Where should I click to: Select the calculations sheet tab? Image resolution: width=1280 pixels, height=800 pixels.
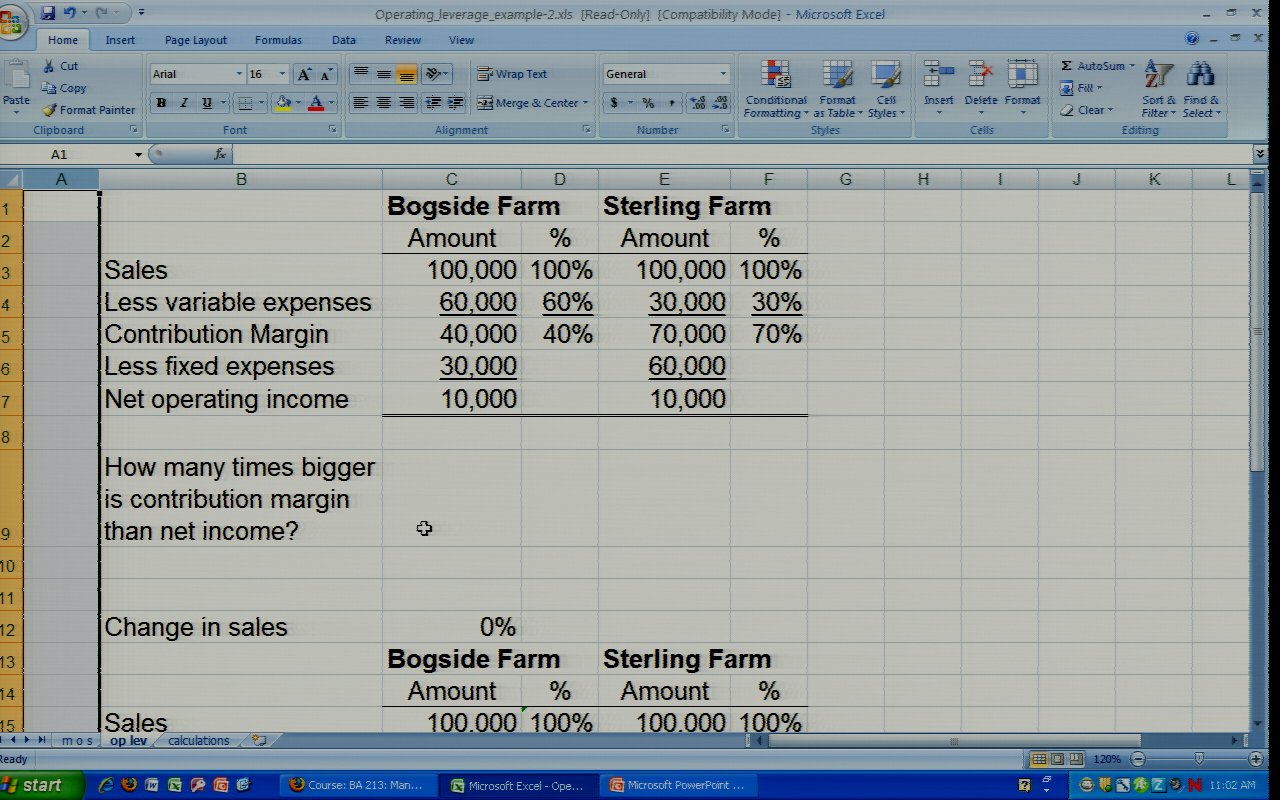(198, 741)
